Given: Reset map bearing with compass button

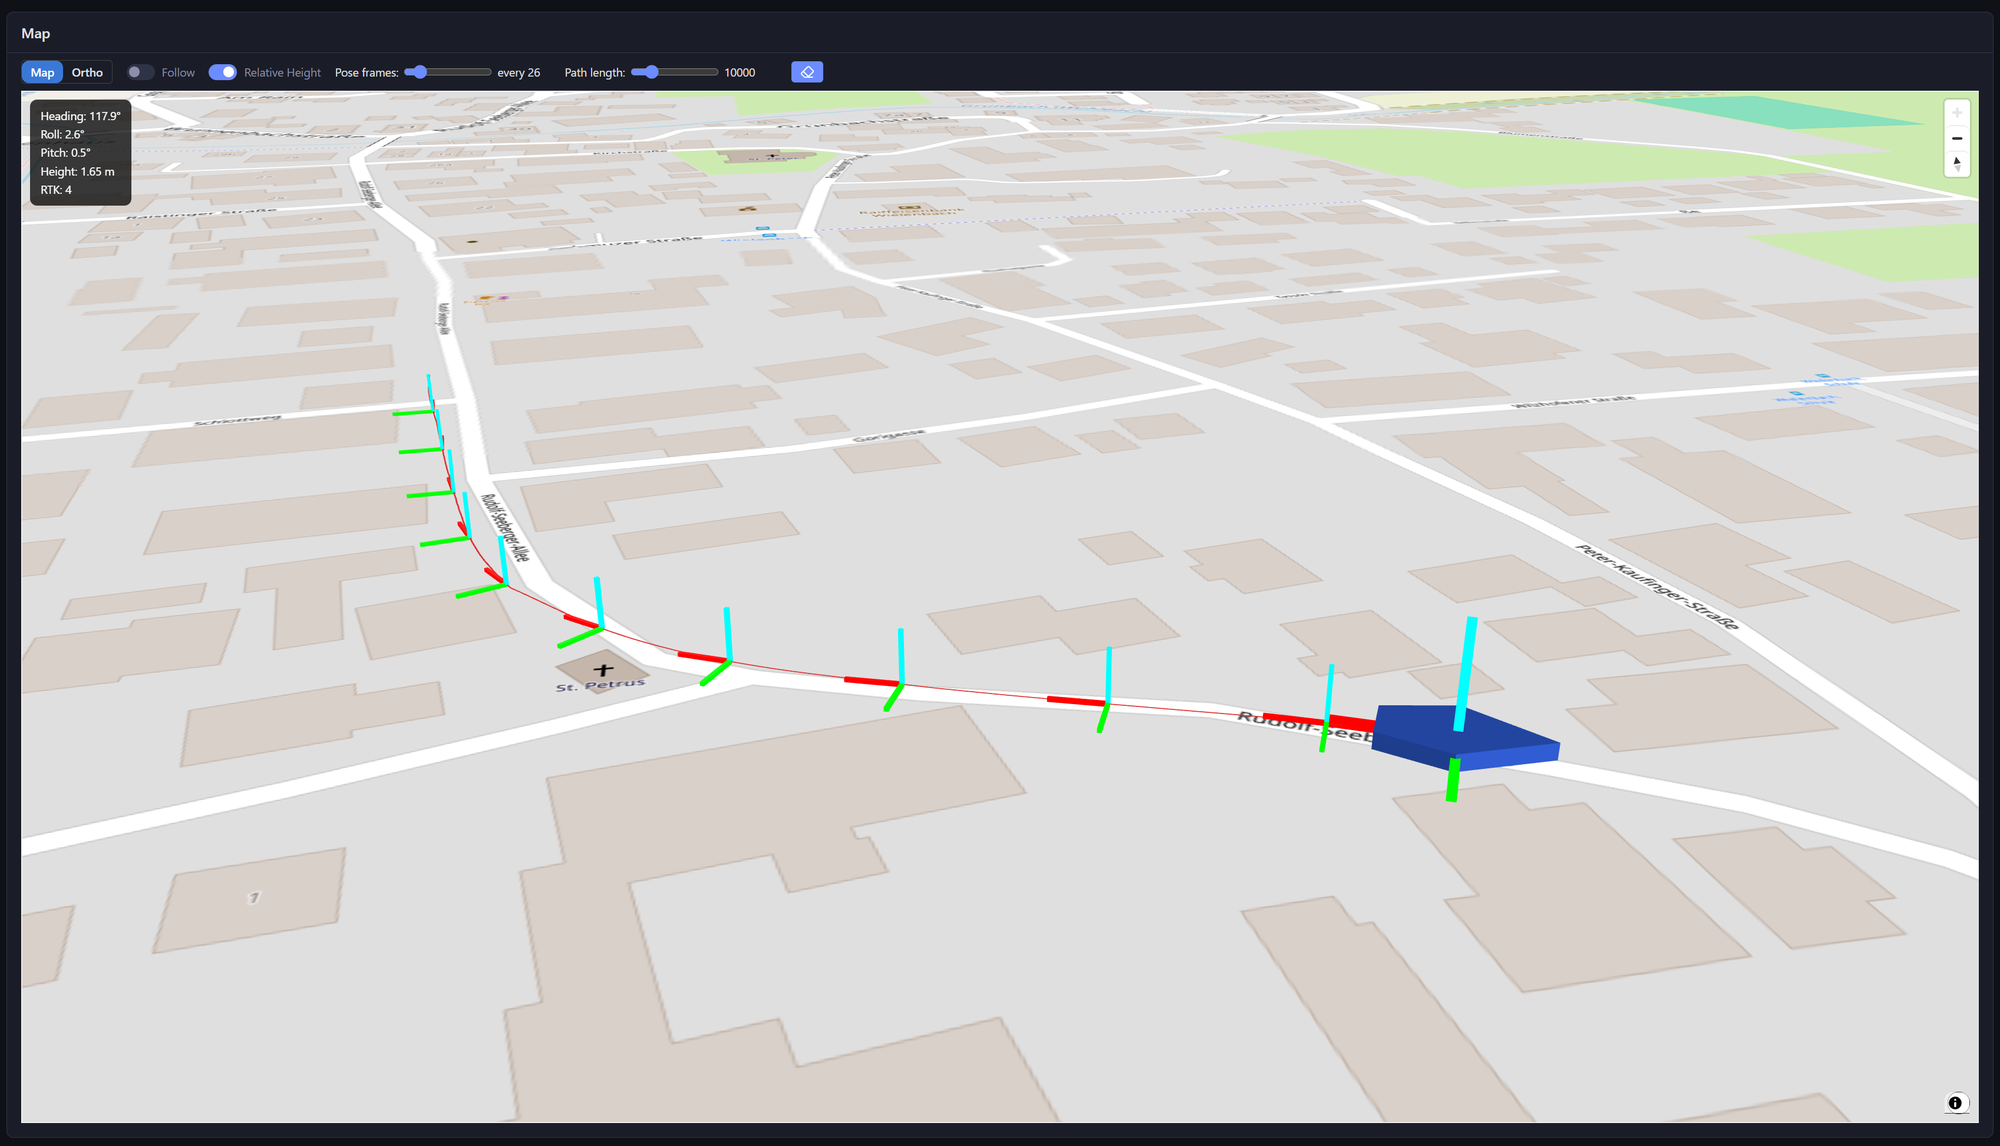Looking at the screenshot, I should 1957,163.
